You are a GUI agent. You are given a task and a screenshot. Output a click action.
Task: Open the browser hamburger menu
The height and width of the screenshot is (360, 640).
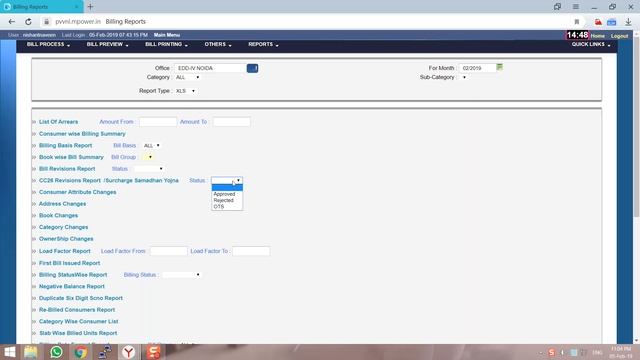tap(576, 7)
